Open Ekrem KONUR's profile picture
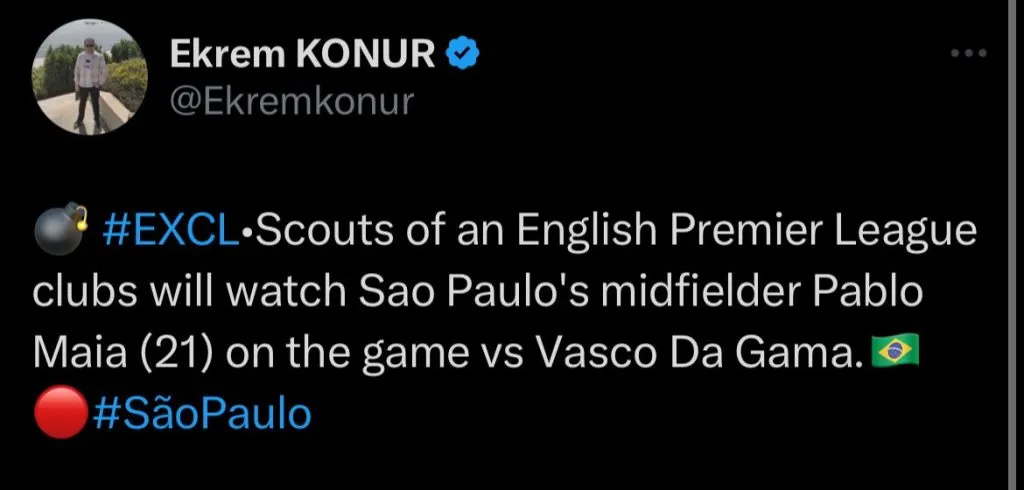This screenshot has height=490, width=1024. coord(90,76)
